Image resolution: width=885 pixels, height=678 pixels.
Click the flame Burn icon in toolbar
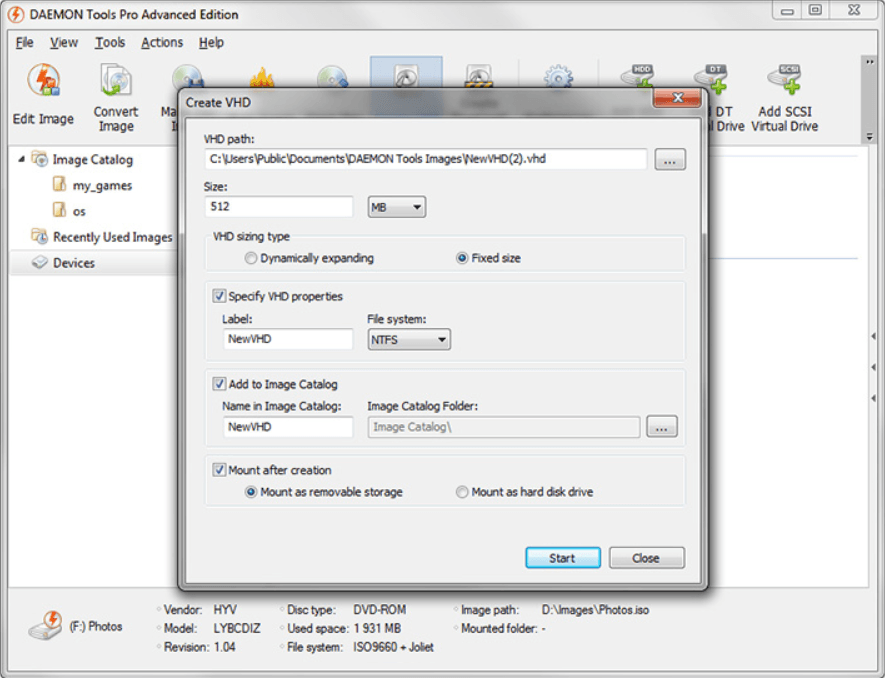click(x=262, y=77)
